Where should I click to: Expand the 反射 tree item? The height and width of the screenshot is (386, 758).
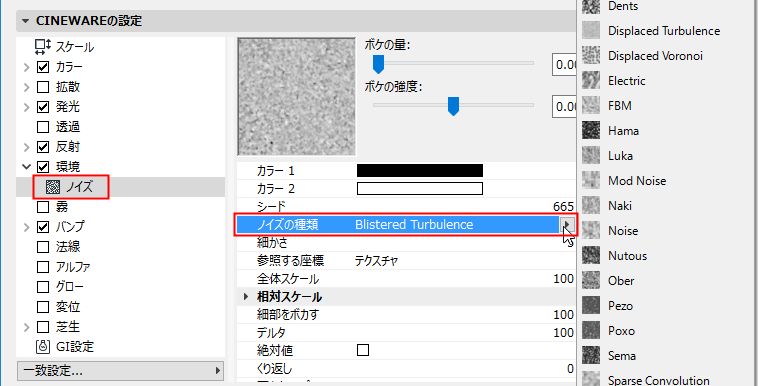click(27, 147)
